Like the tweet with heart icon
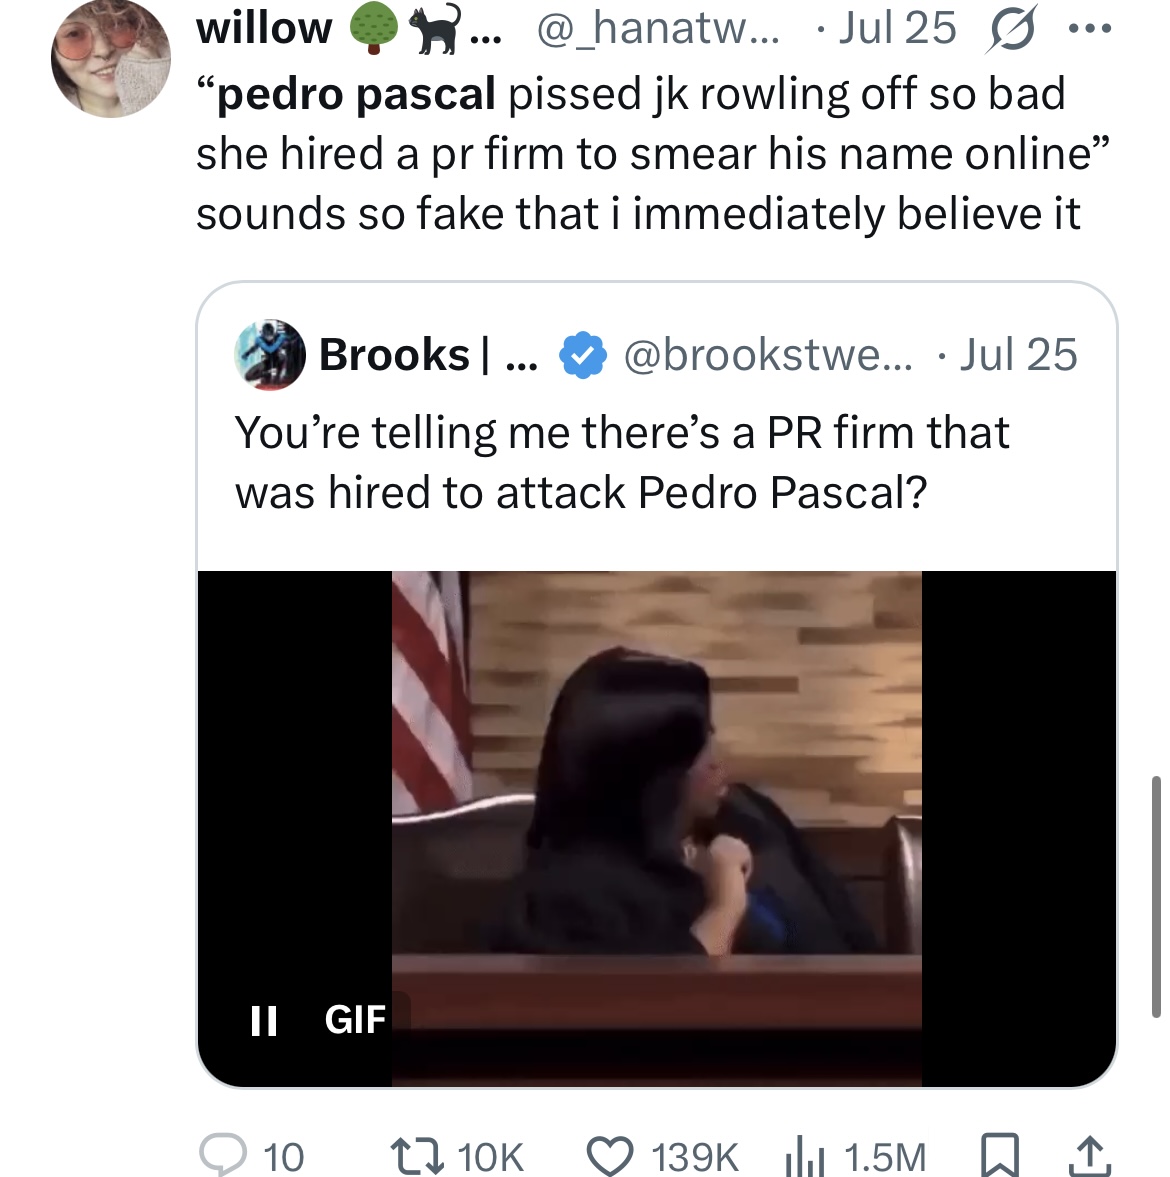 pos(609,1155)
